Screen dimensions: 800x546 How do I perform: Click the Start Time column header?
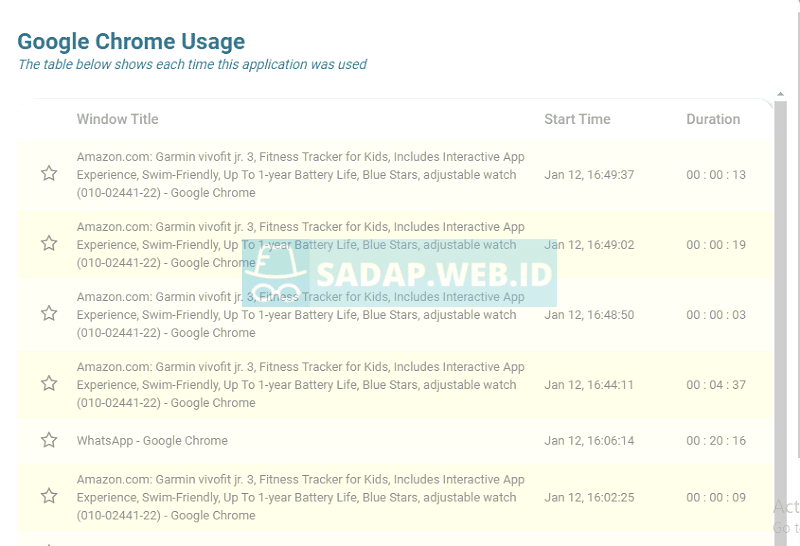pyautogui.click(x=577, y=119)
